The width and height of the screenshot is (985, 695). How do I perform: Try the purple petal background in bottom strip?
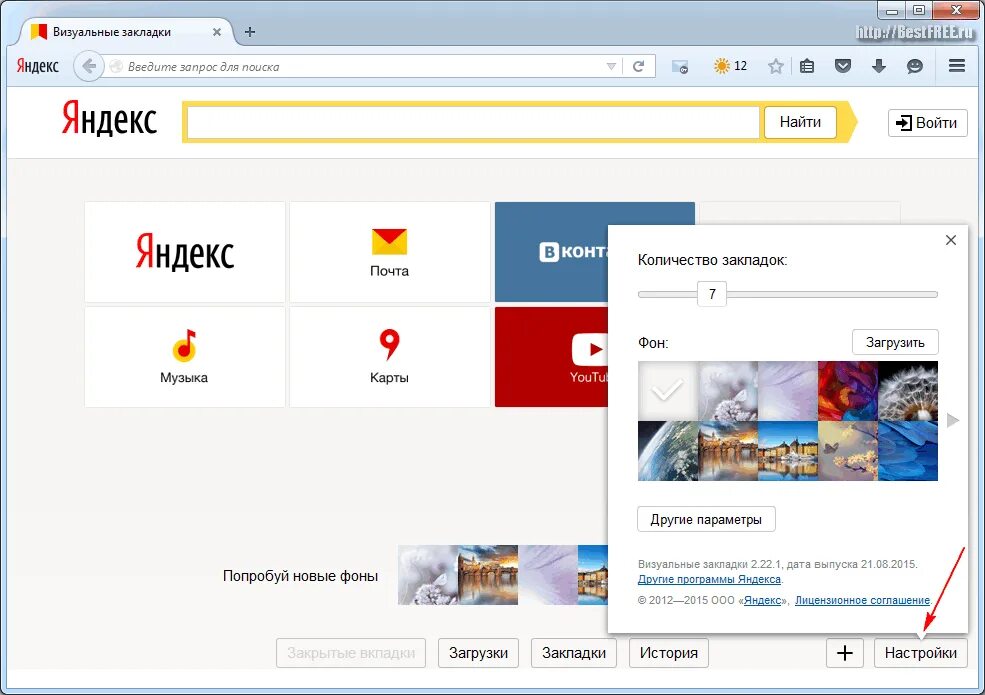click(548, 575)
